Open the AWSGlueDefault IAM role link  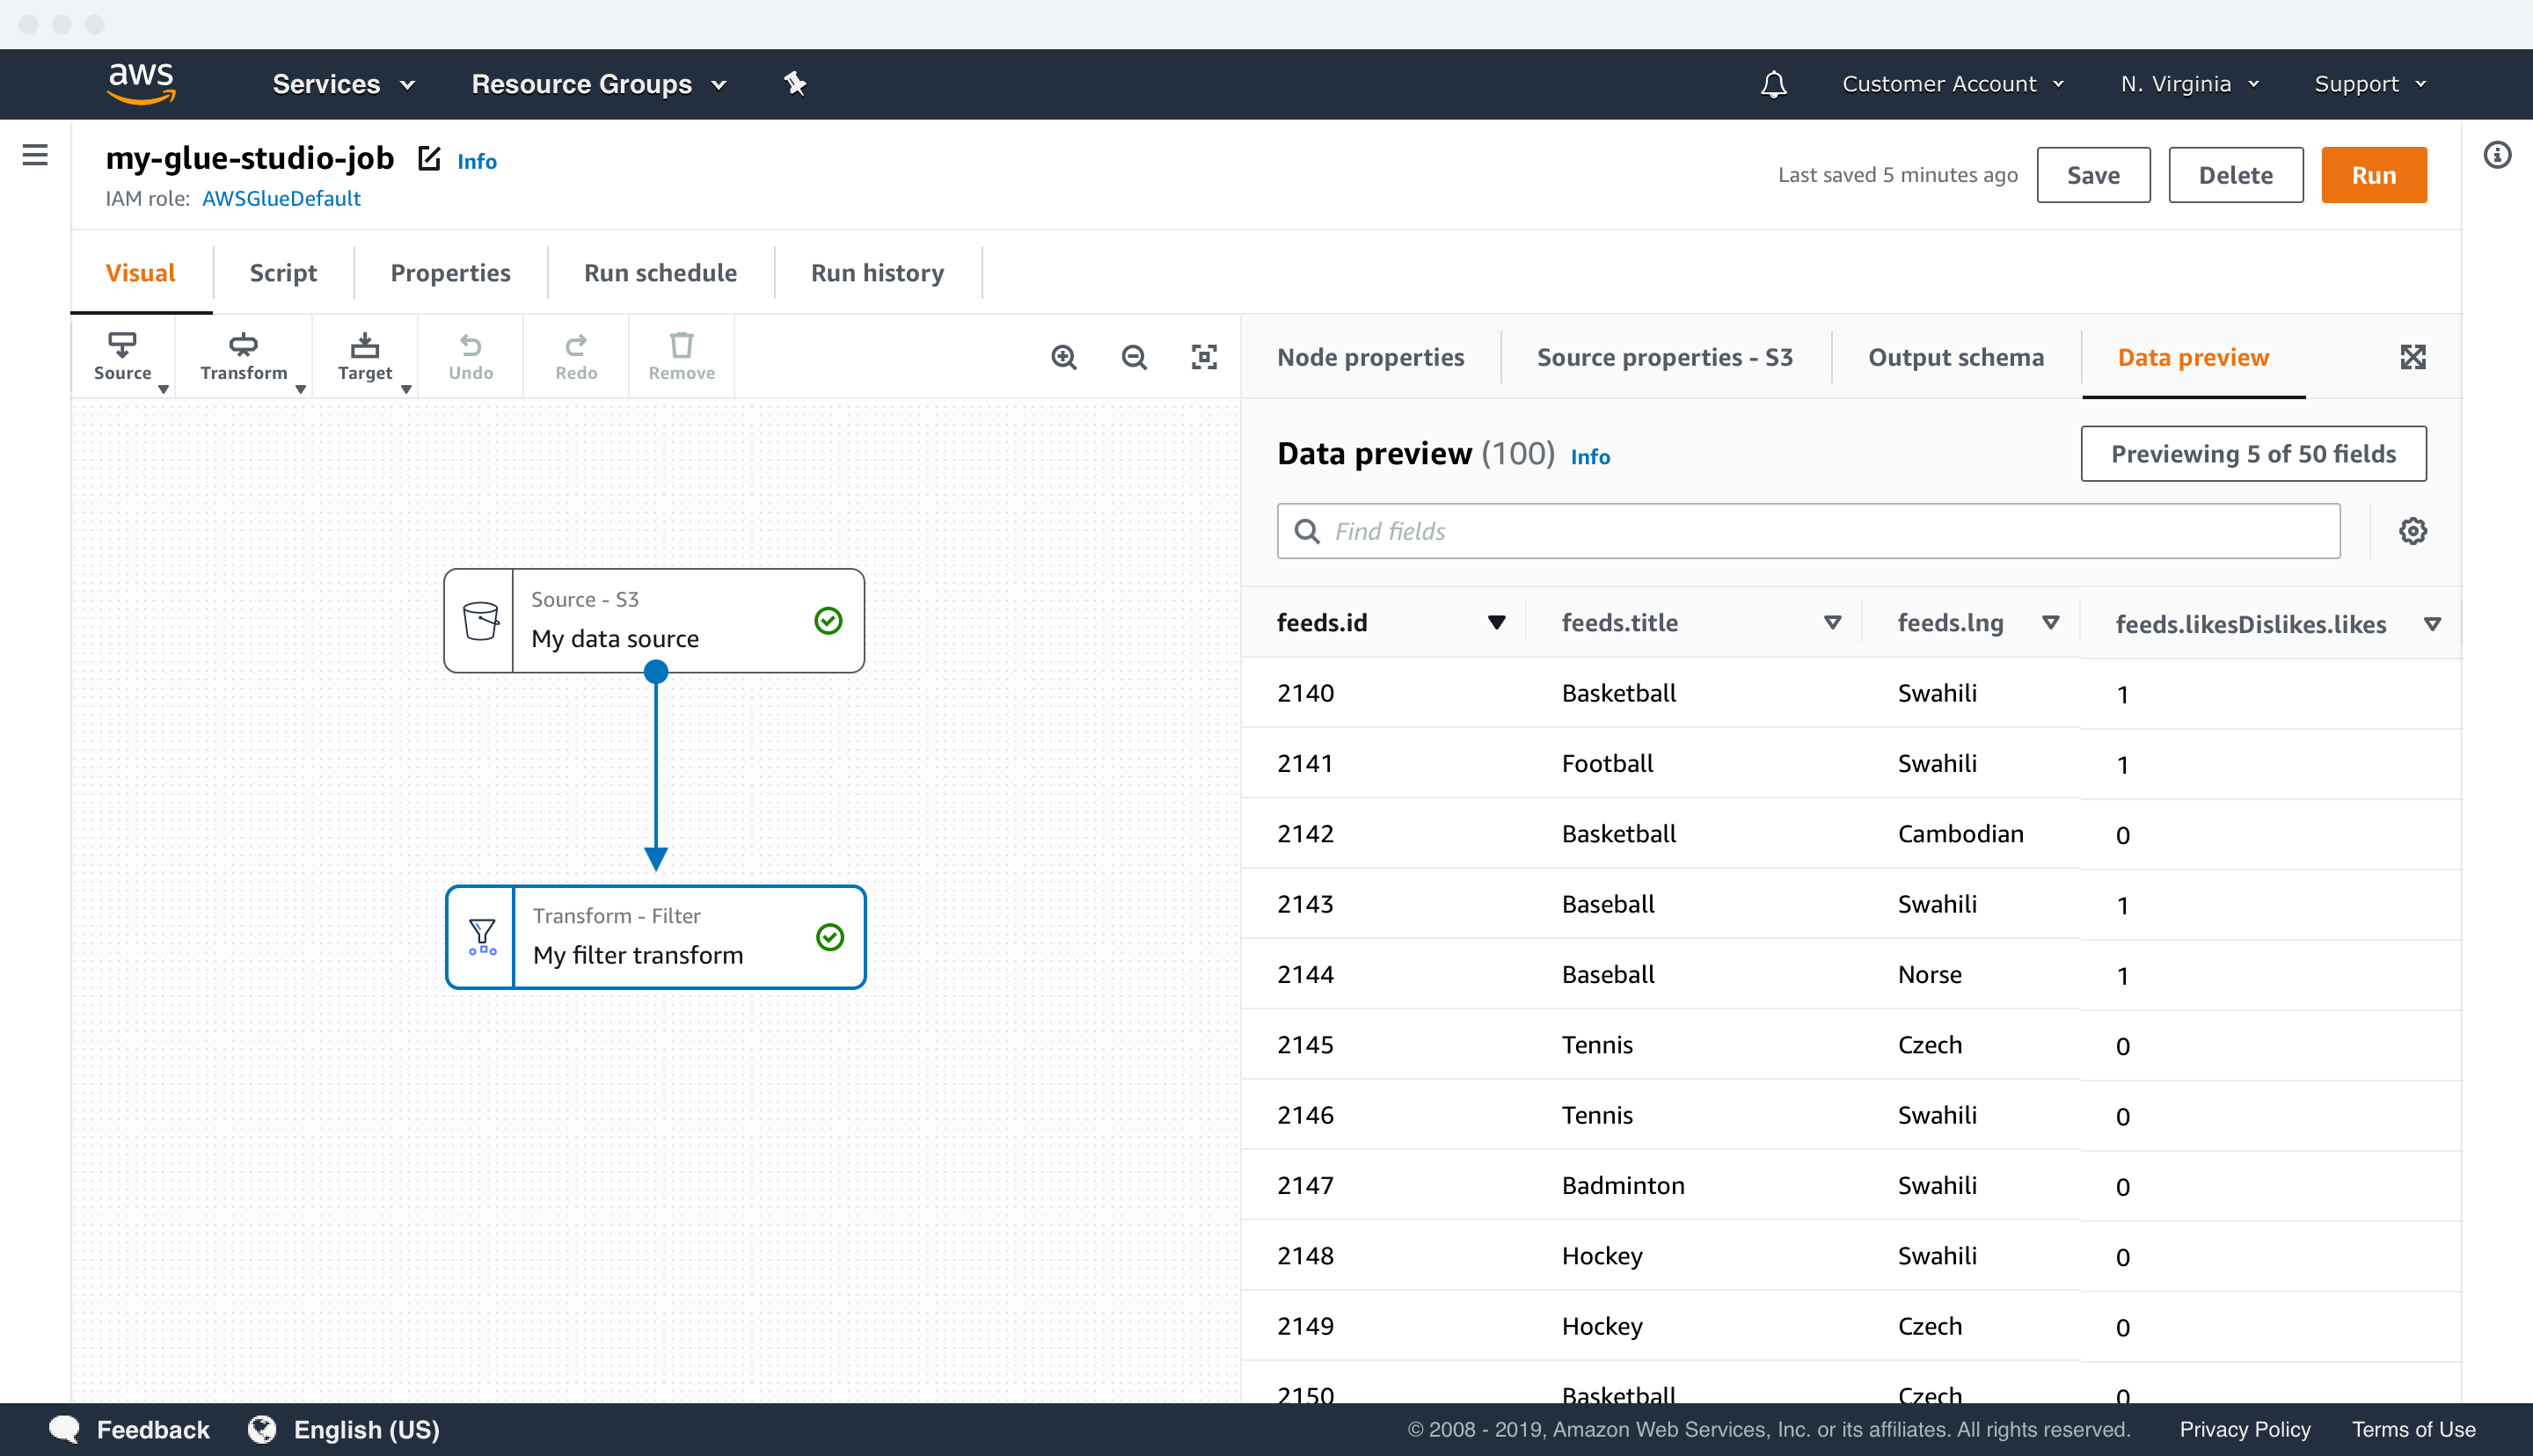point(281,198)
